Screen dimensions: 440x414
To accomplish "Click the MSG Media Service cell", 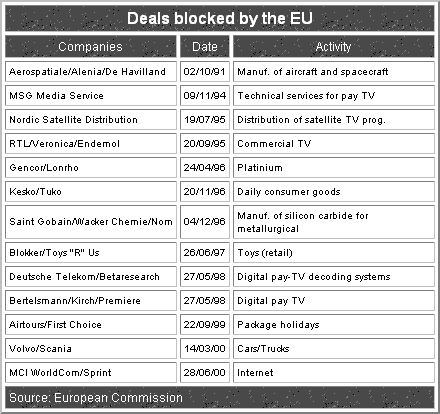I will coord(91,95).
